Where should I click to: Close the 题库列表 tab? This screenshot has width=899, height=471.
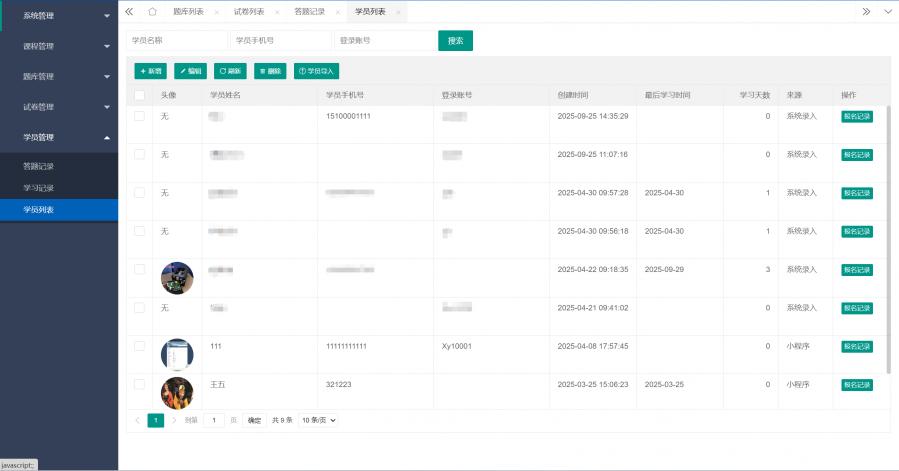point(216,12)
